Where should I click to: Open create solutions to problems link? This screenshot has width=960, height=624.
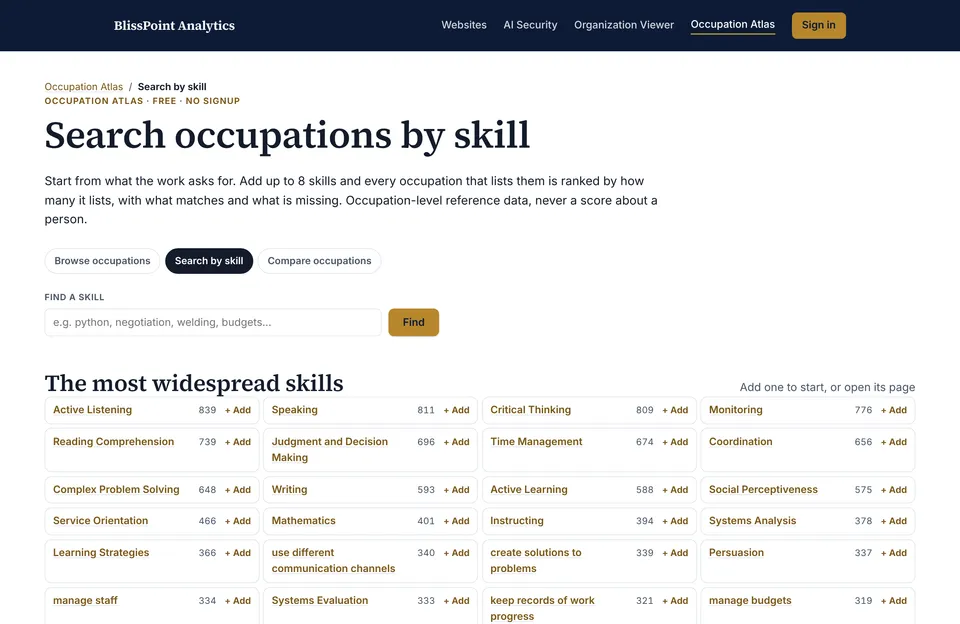pyautogui.click(x=536, y=560)
